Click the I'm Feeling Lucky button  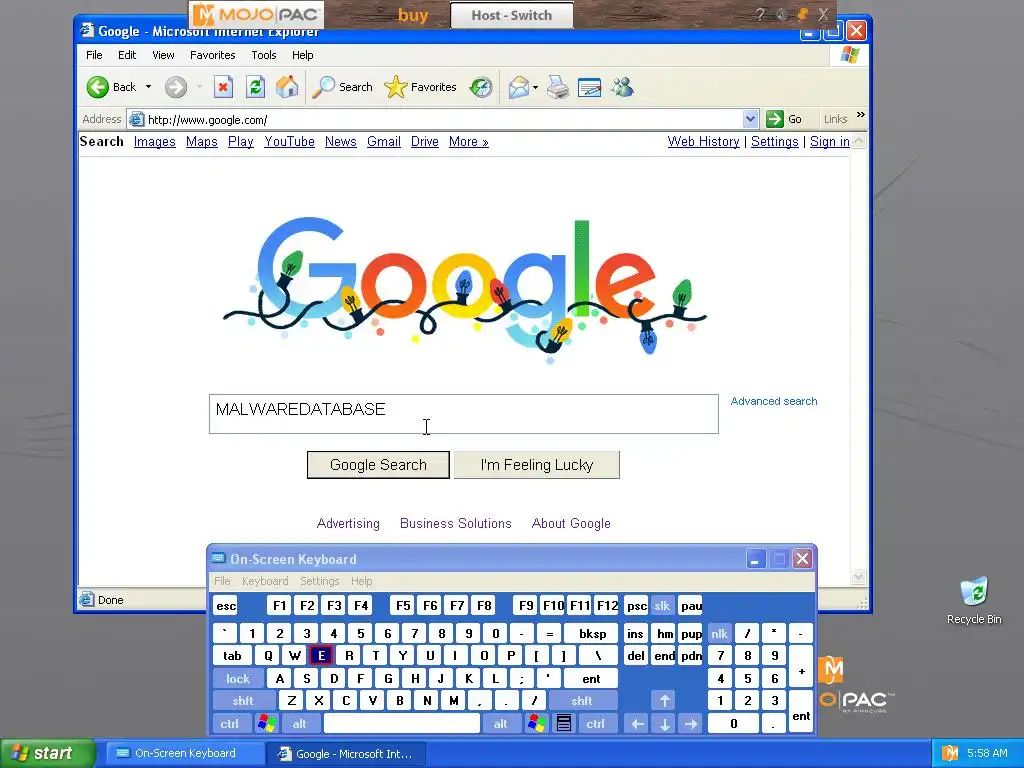pyautogui.click(x=537, y=465)
